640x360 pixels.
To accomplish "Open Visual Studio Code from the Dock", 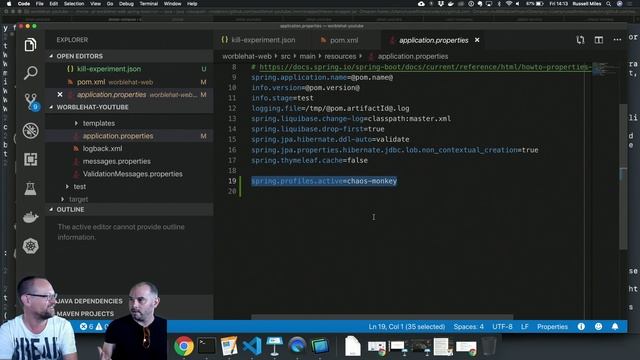I will coord(252,346).
